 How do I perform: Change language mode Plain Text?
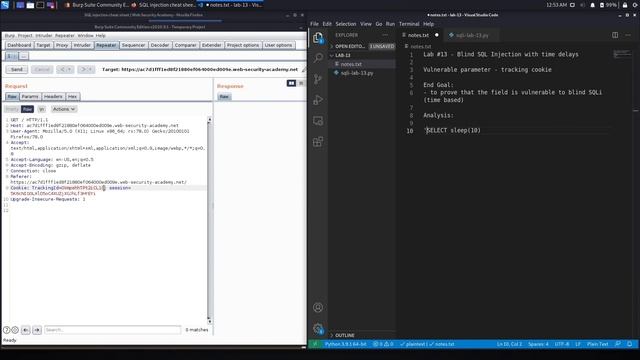click(598, 344)
